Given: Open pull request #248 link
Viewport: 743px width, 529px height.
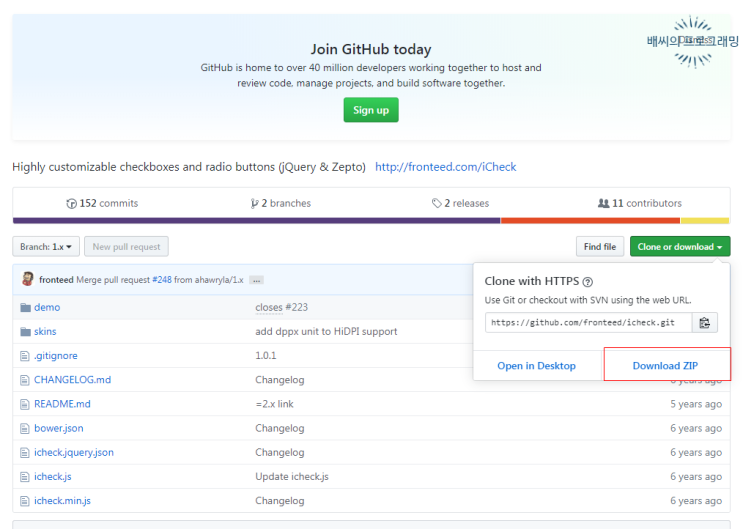Looking at the screenshot, I should point(162,280).
